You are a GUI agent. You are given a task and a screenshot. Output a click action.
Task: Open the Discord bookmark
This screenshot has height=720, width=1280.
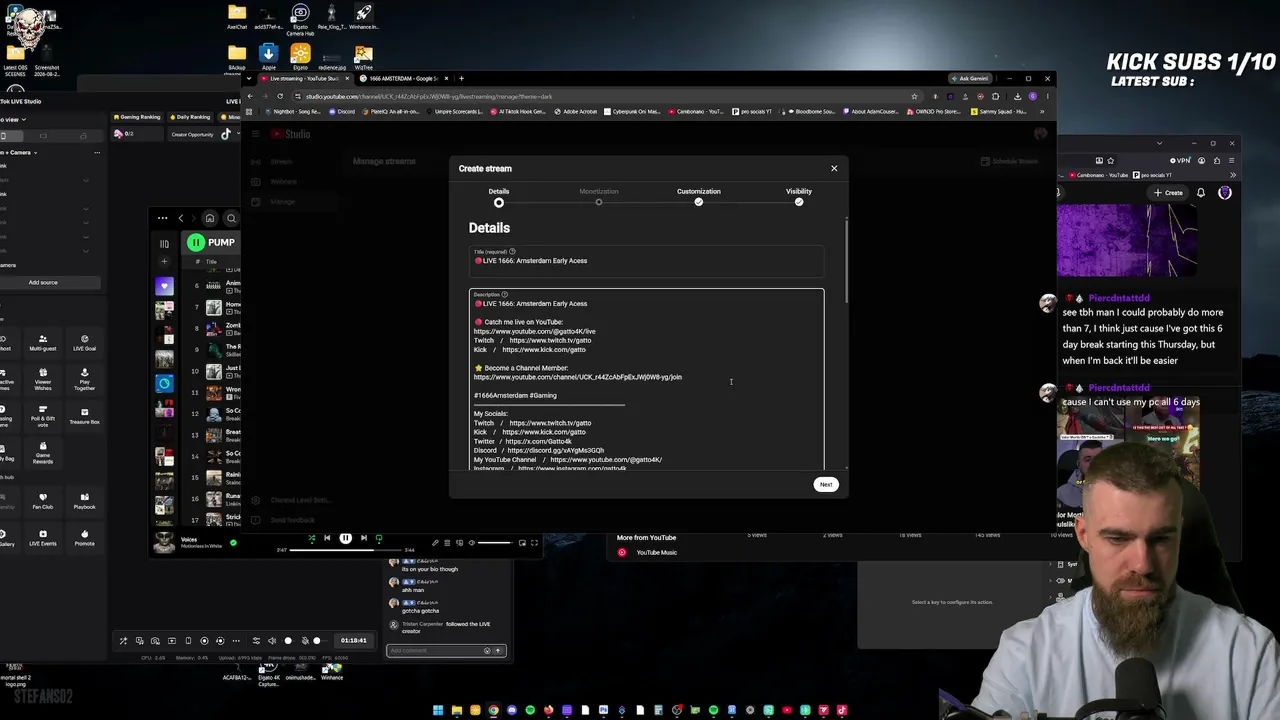coord(344,111)
